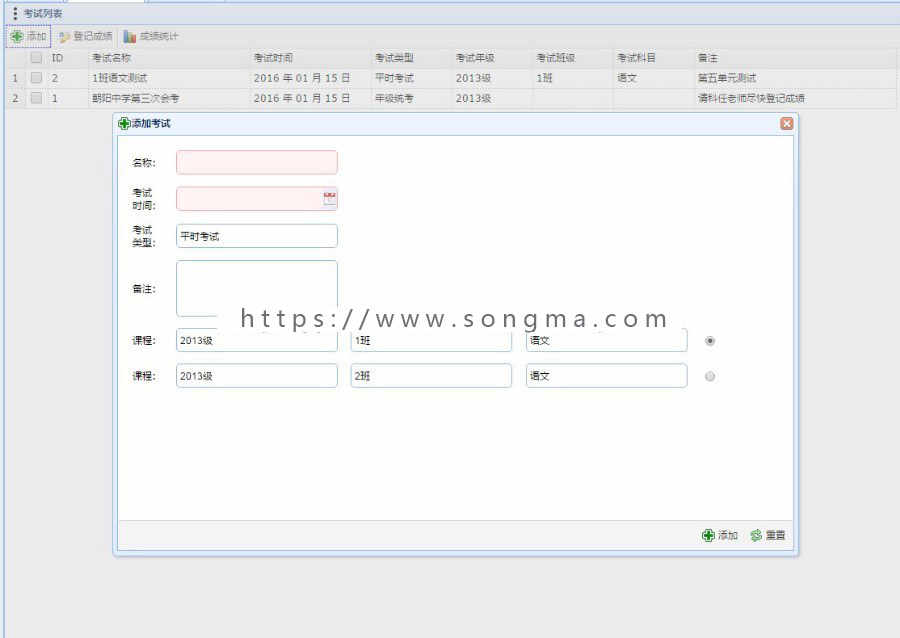This screenshot has width=900, height=638.
Task: Select the radio button beside the 1班 course row
Action: pos(710,341)
